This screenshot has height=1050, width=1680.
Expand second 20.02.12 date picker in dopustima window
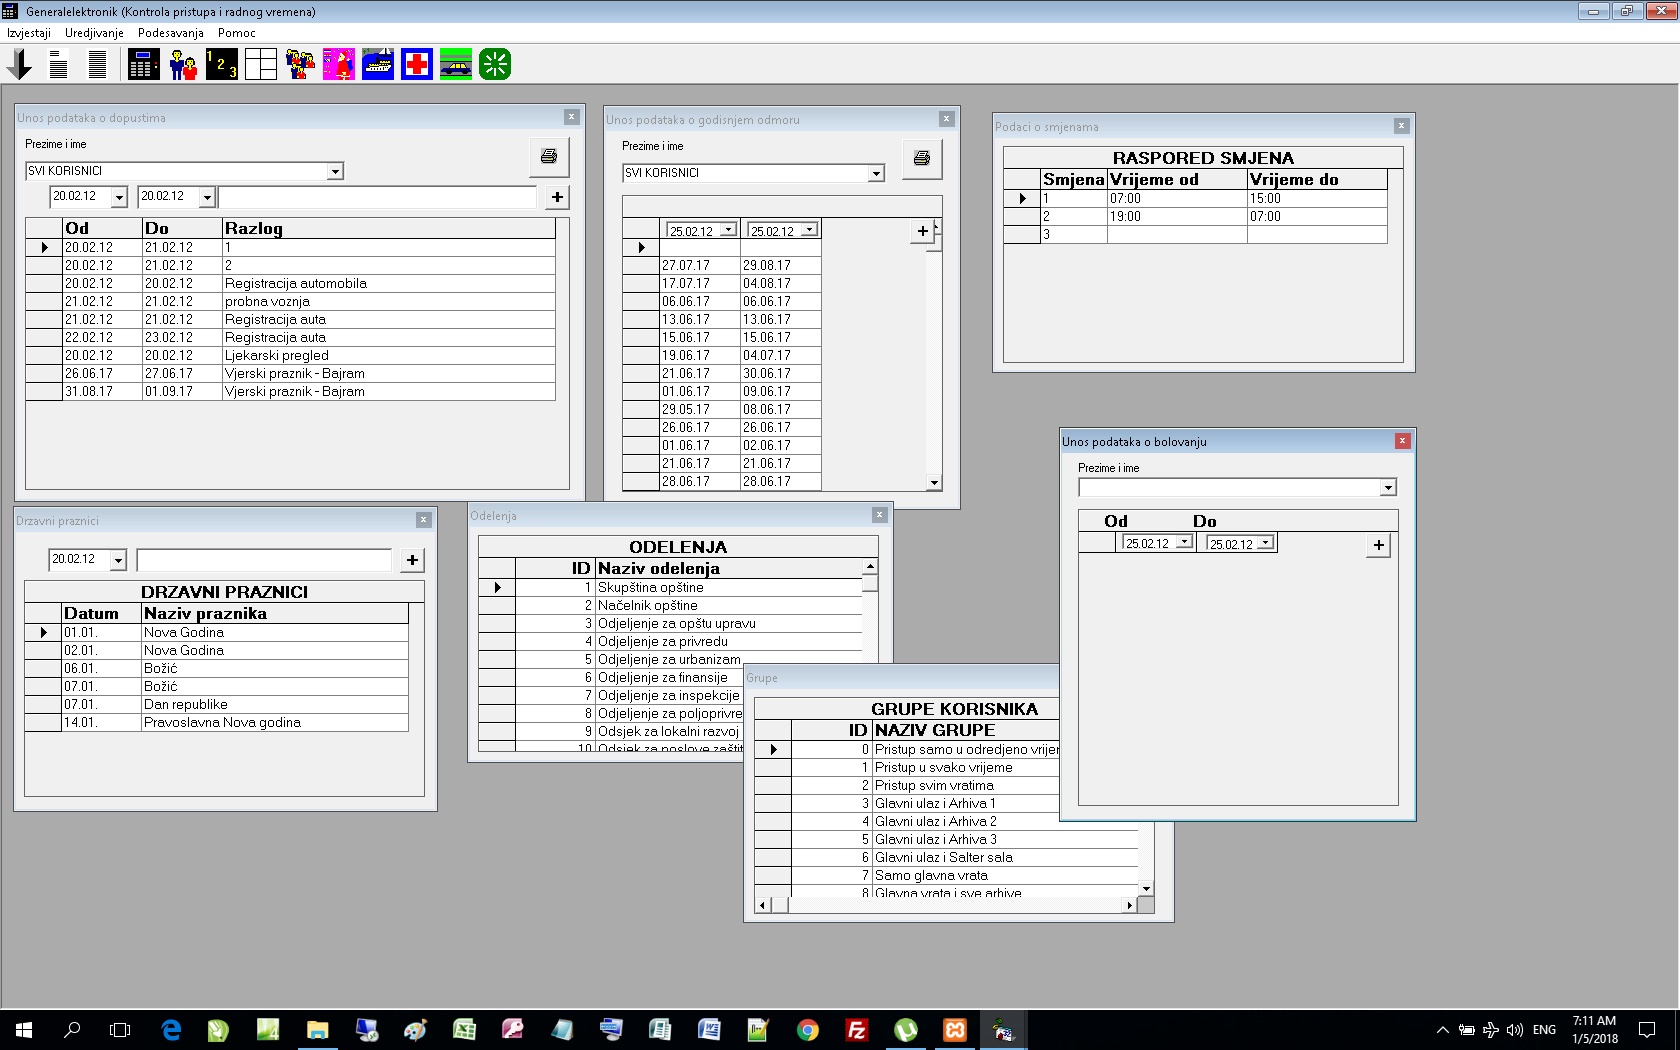207,197
